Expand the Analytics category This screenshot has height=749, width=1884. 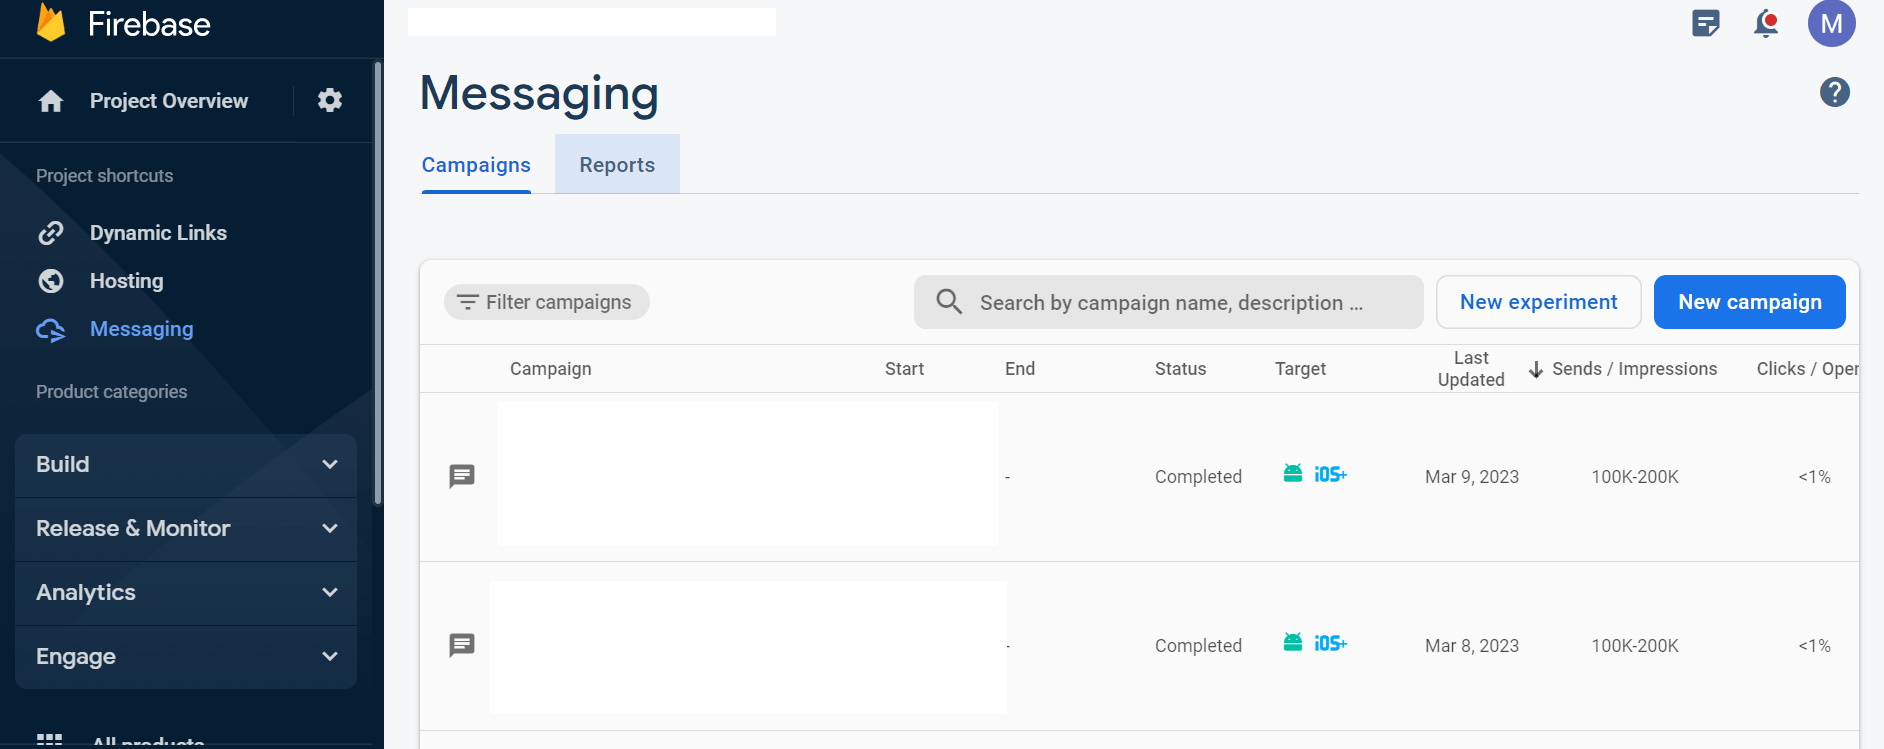pyautogui.click(x=186, y=593)
